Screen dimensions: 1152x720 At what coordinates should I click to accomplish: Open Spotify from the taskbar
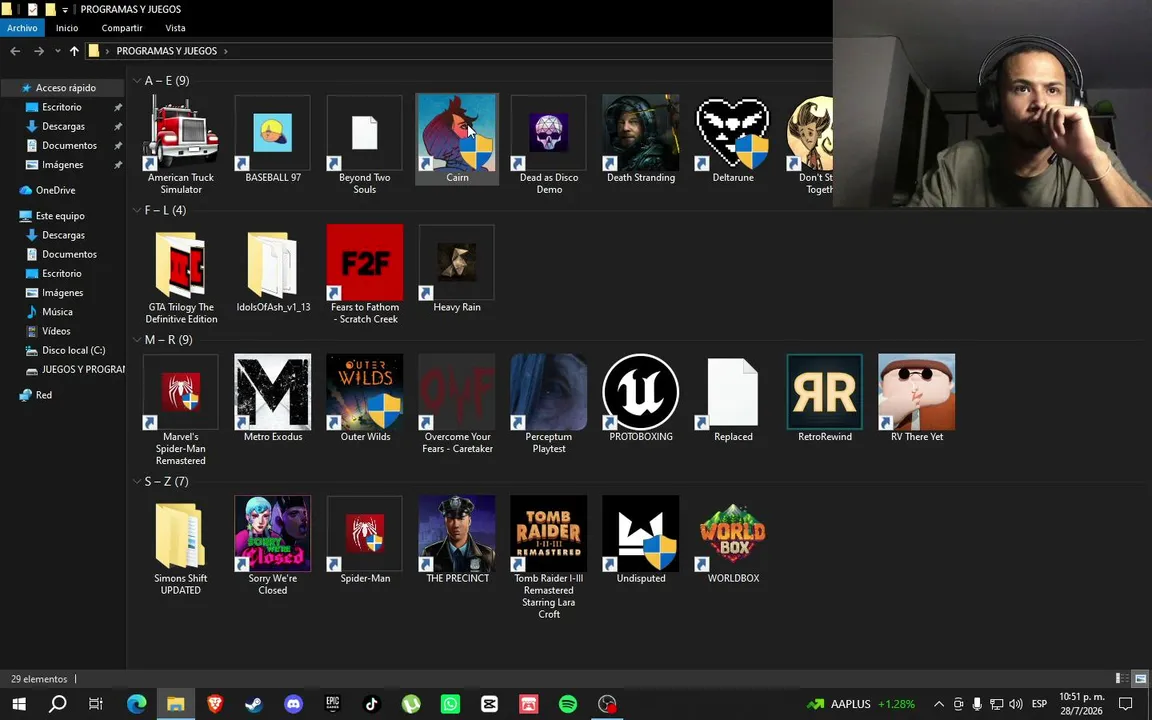point(567,704)
